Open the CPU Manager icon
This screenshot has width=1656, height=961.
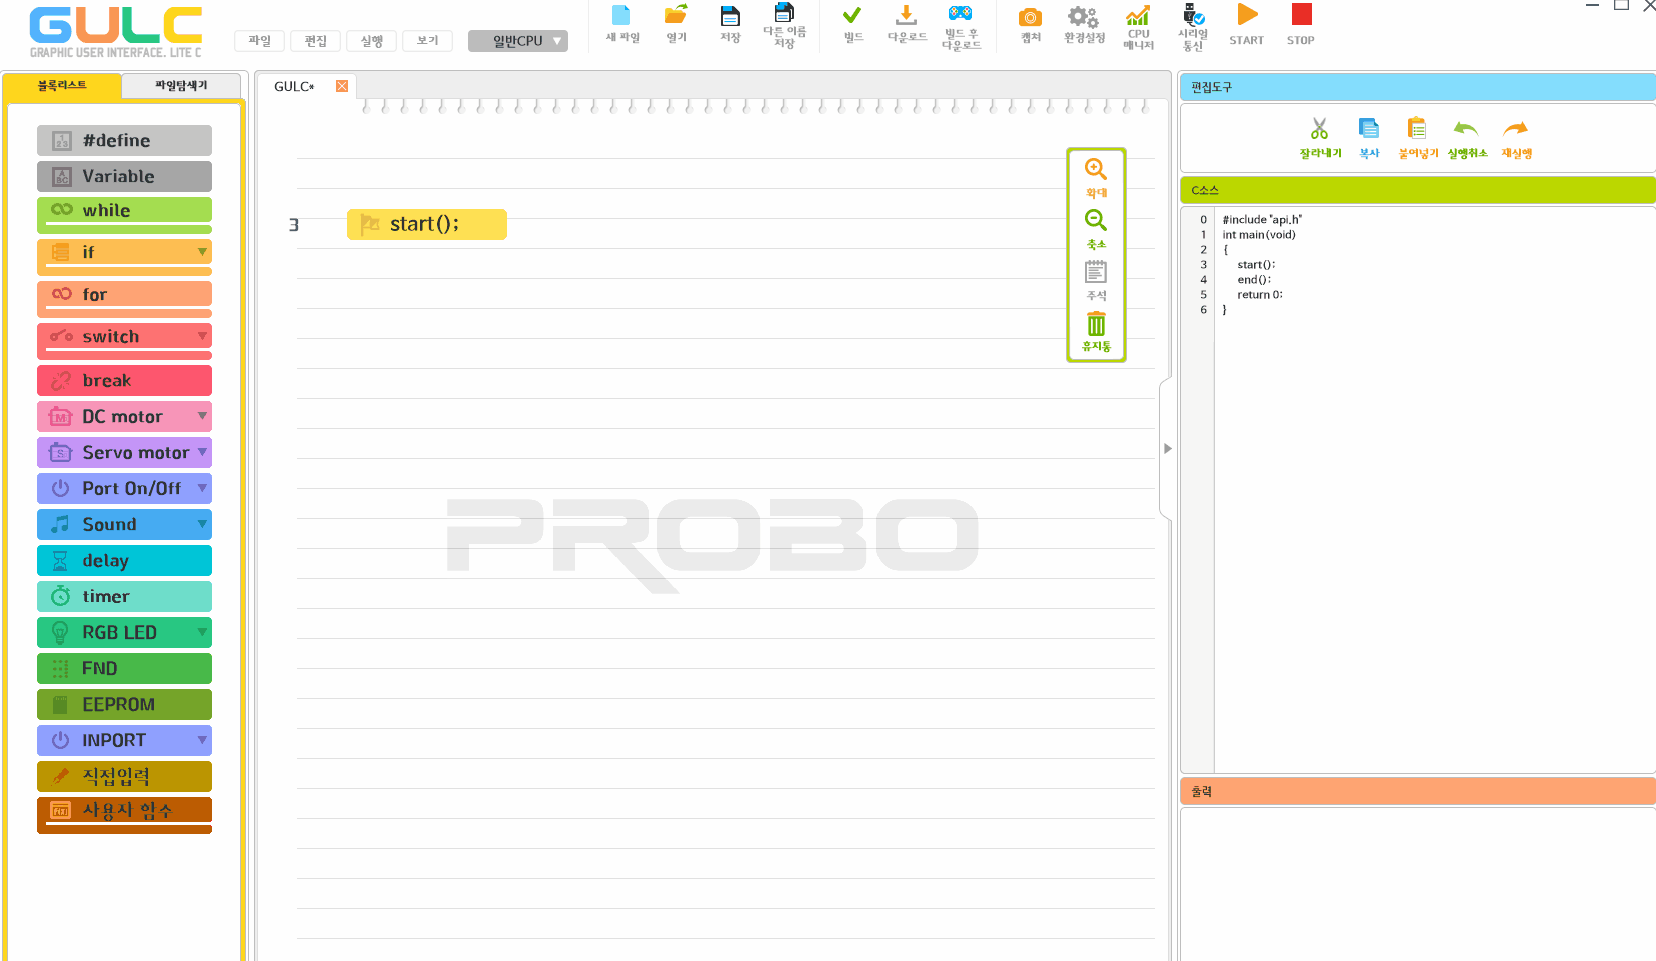click(1138, 27)
